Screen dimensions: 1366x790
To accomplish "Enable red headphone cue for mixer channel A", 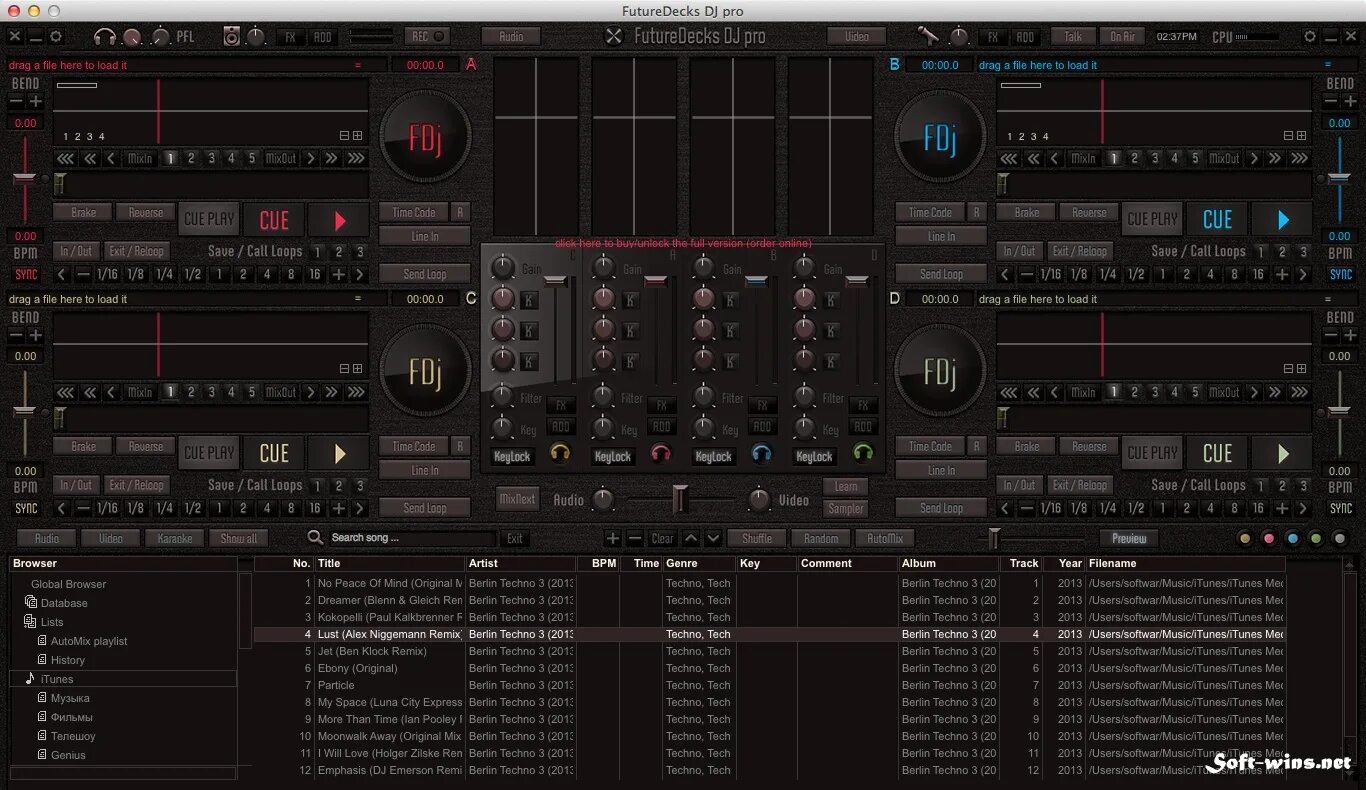I will pos(661,455).
